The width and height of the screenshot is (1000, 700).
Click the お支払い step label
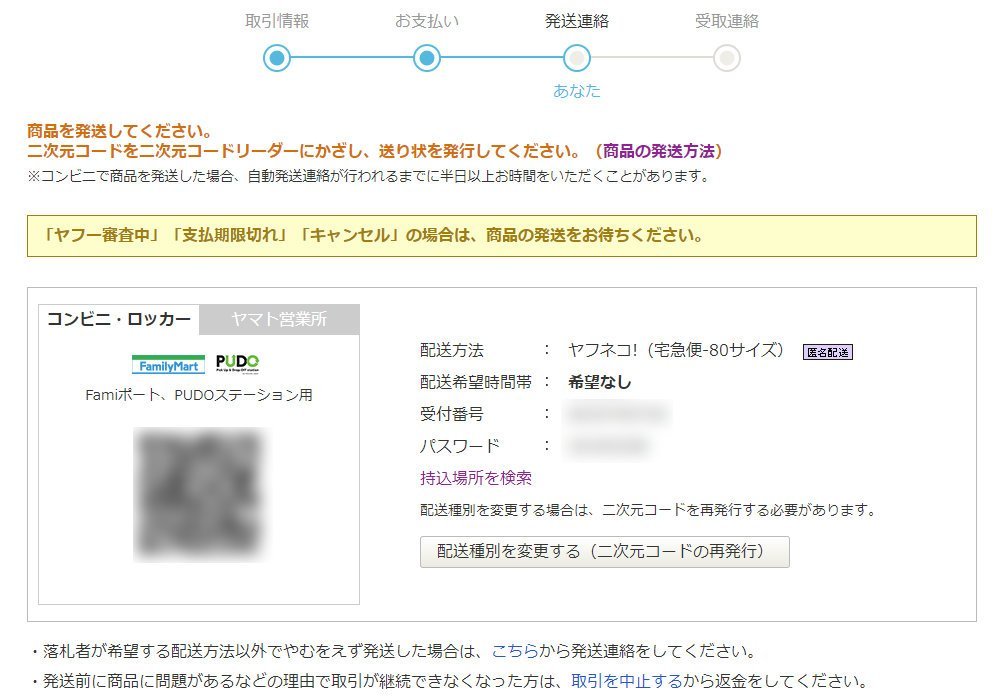427,21
